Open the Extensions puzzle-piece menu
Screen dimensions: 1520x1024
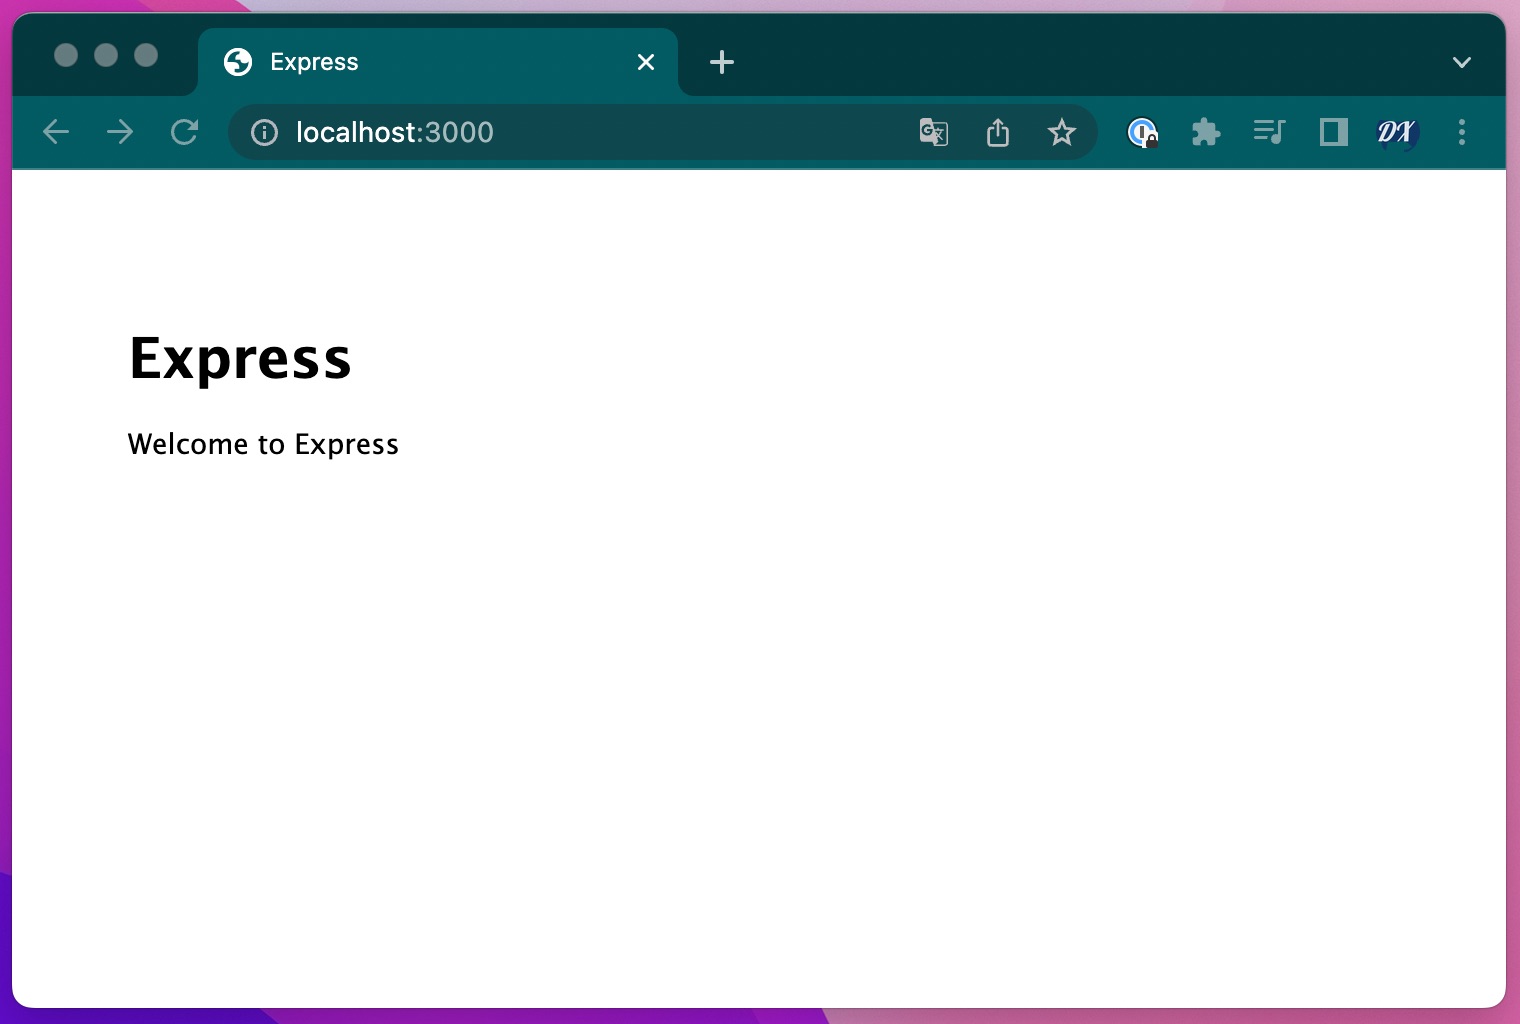(x=1205, y=132)
